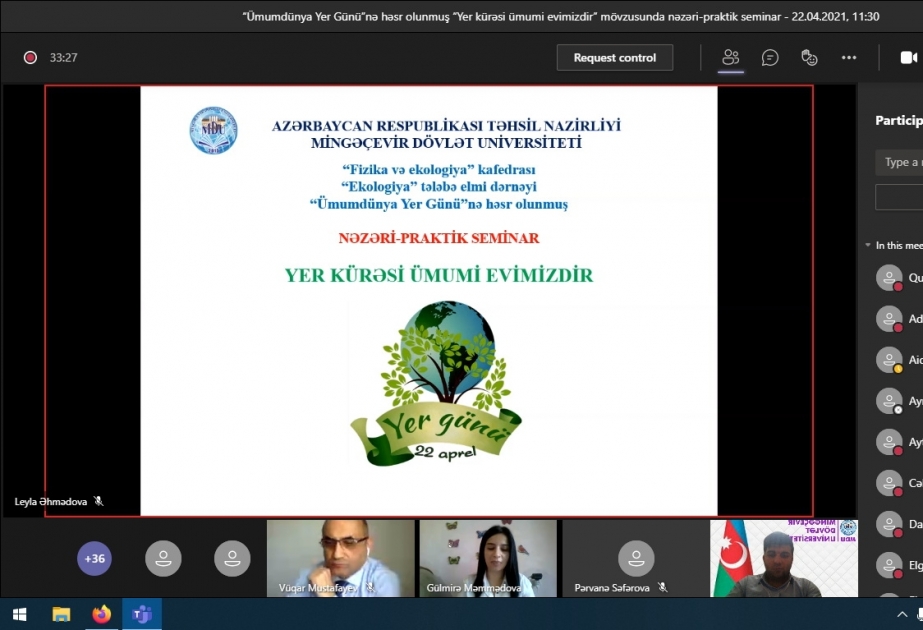Screen dimensions: 923x630
Task: Select the away-status participant avatar beside Aic
Action: (889, 360)
